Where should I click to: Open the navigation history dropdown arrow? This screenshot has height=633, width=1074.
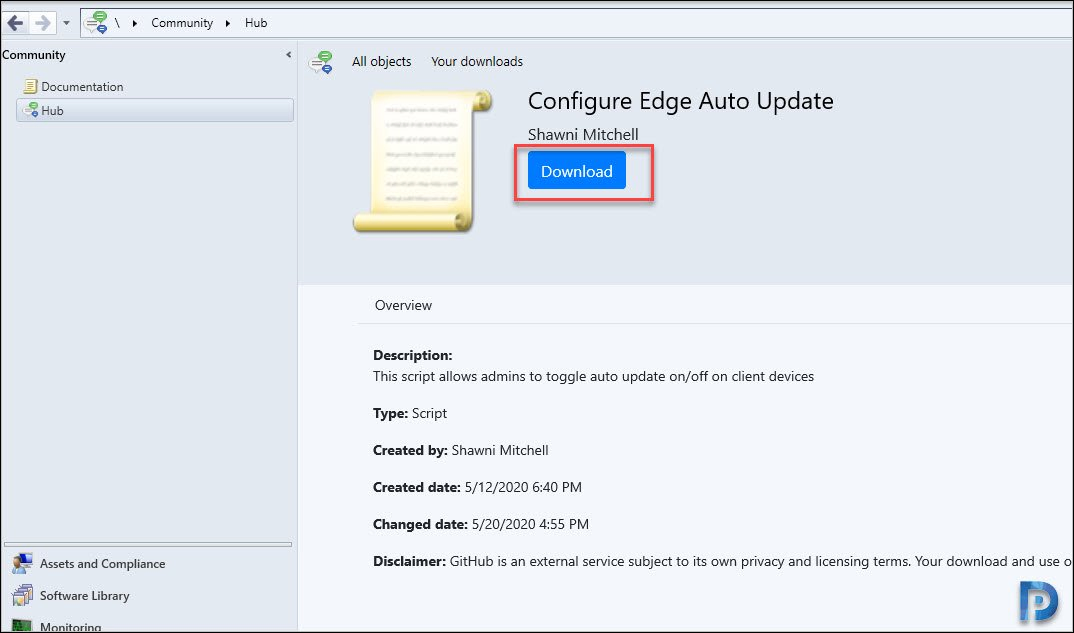tap(66, 23)
